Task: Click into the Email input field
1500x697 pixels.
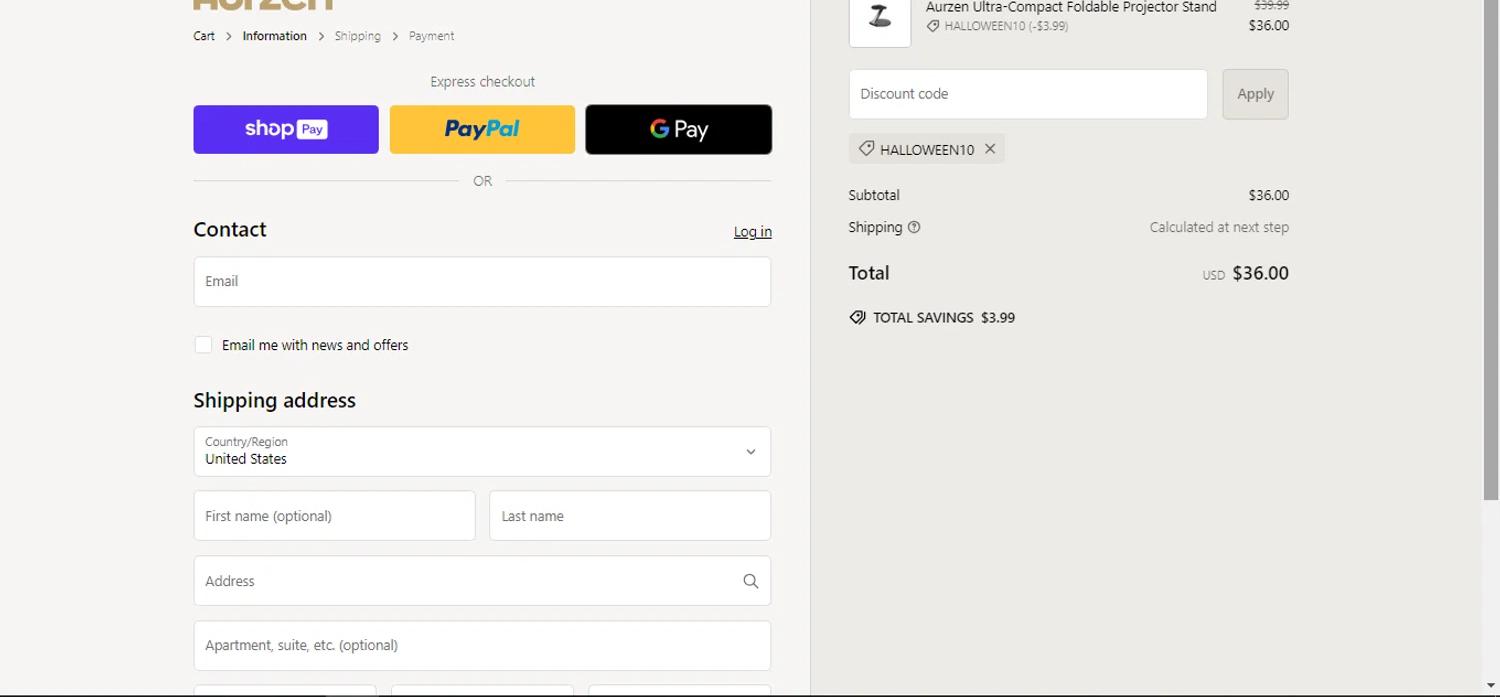Action: tap(482, 282)
